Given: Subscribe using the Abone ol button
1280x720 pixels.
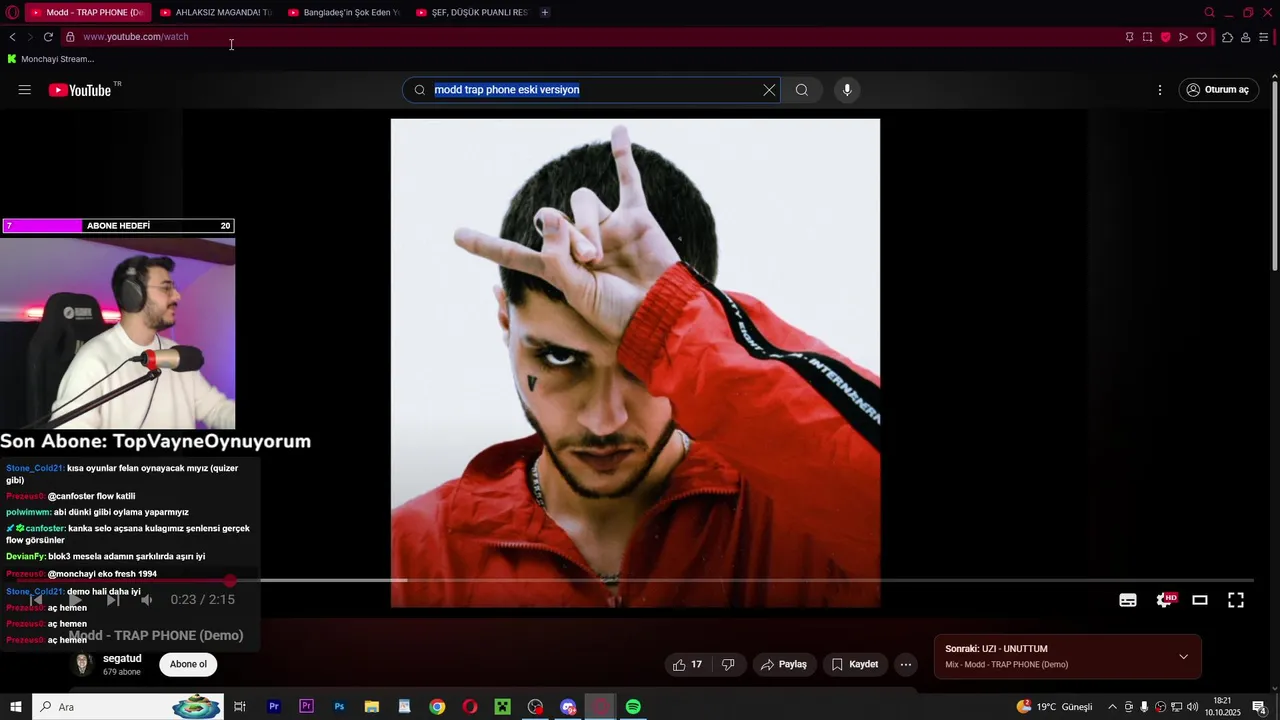Looking at the screenshot, I should coord(188,664).
